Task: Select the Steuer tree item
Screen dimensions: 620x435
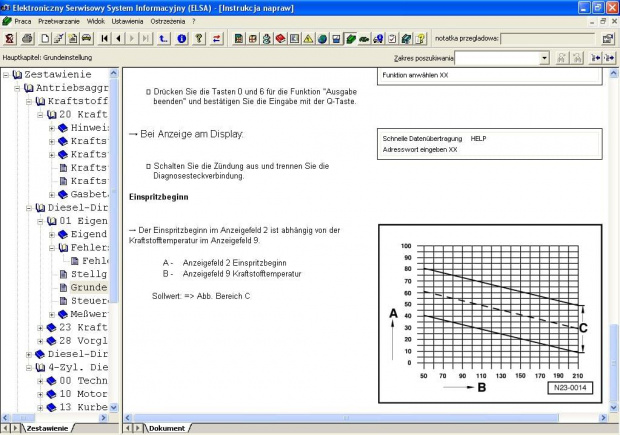Action: 89,301
